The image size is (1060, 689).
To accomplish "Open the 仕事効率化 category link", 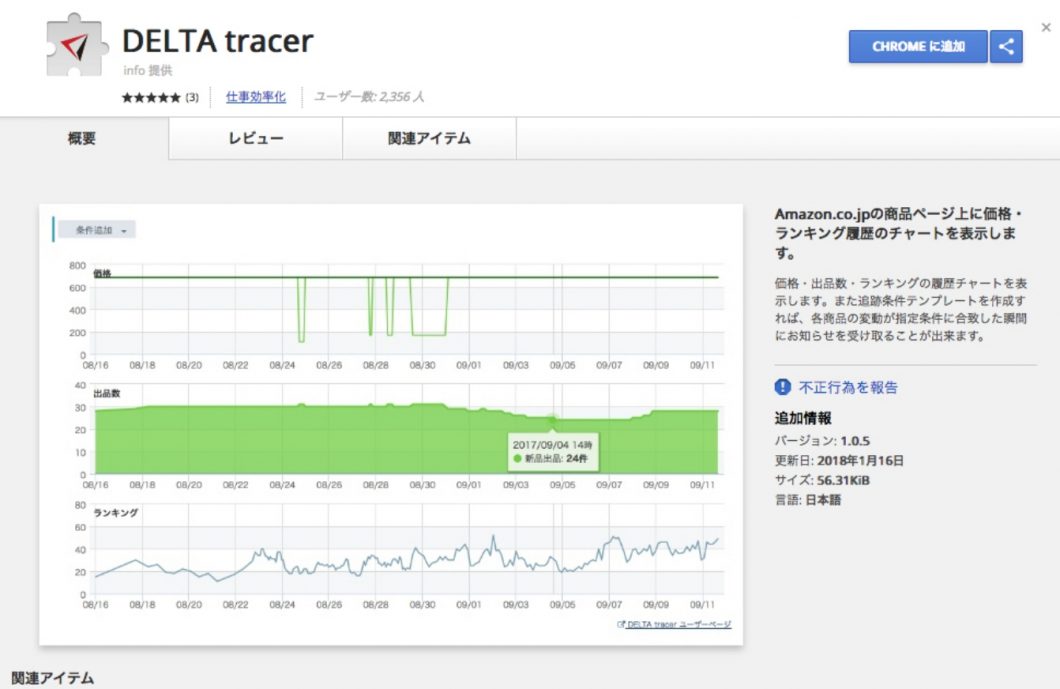I will [x=256, y=97].
